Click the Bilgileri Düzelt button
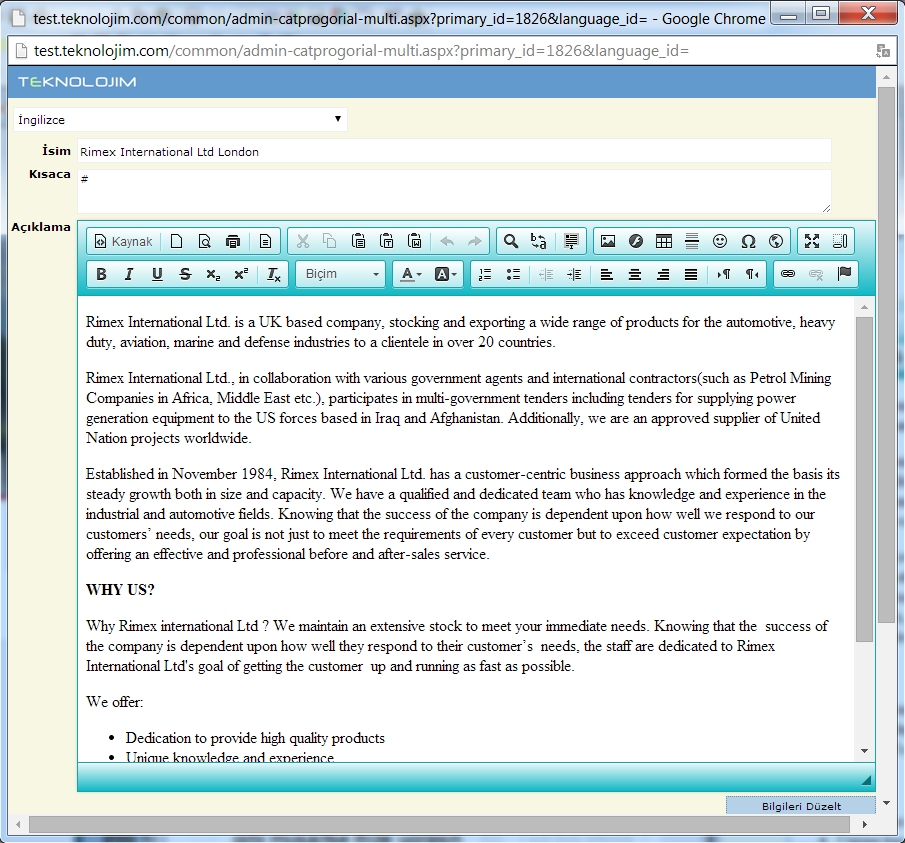The height and width of the screenshot is (843, 905). pos(801,805)
